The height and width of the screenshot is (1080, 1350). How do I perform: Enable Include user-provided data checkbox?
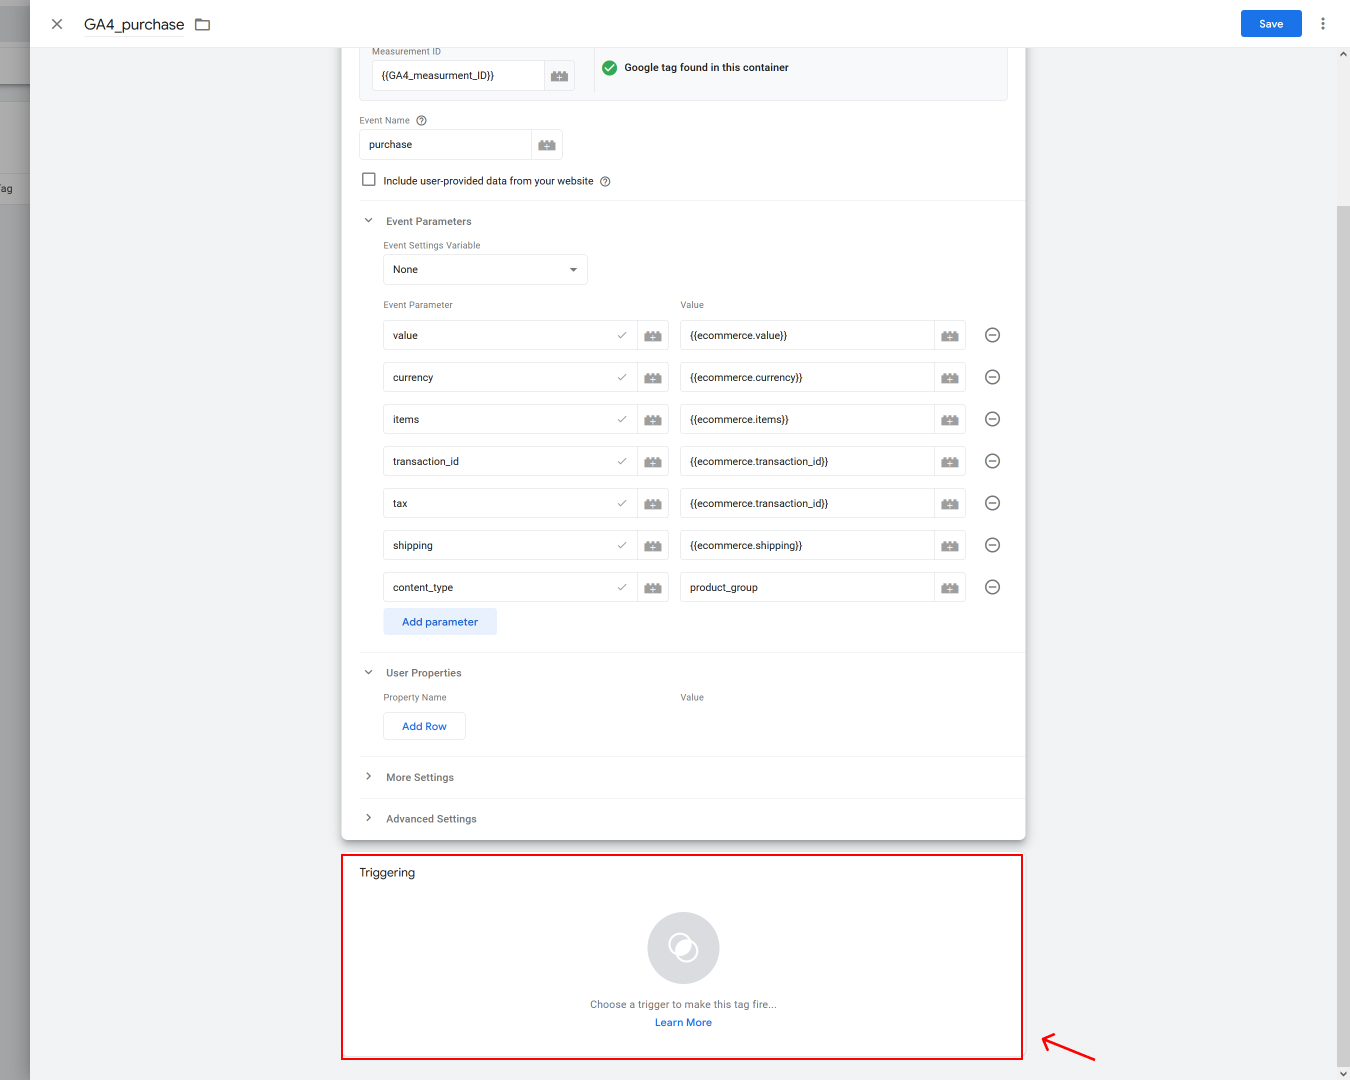369,180
